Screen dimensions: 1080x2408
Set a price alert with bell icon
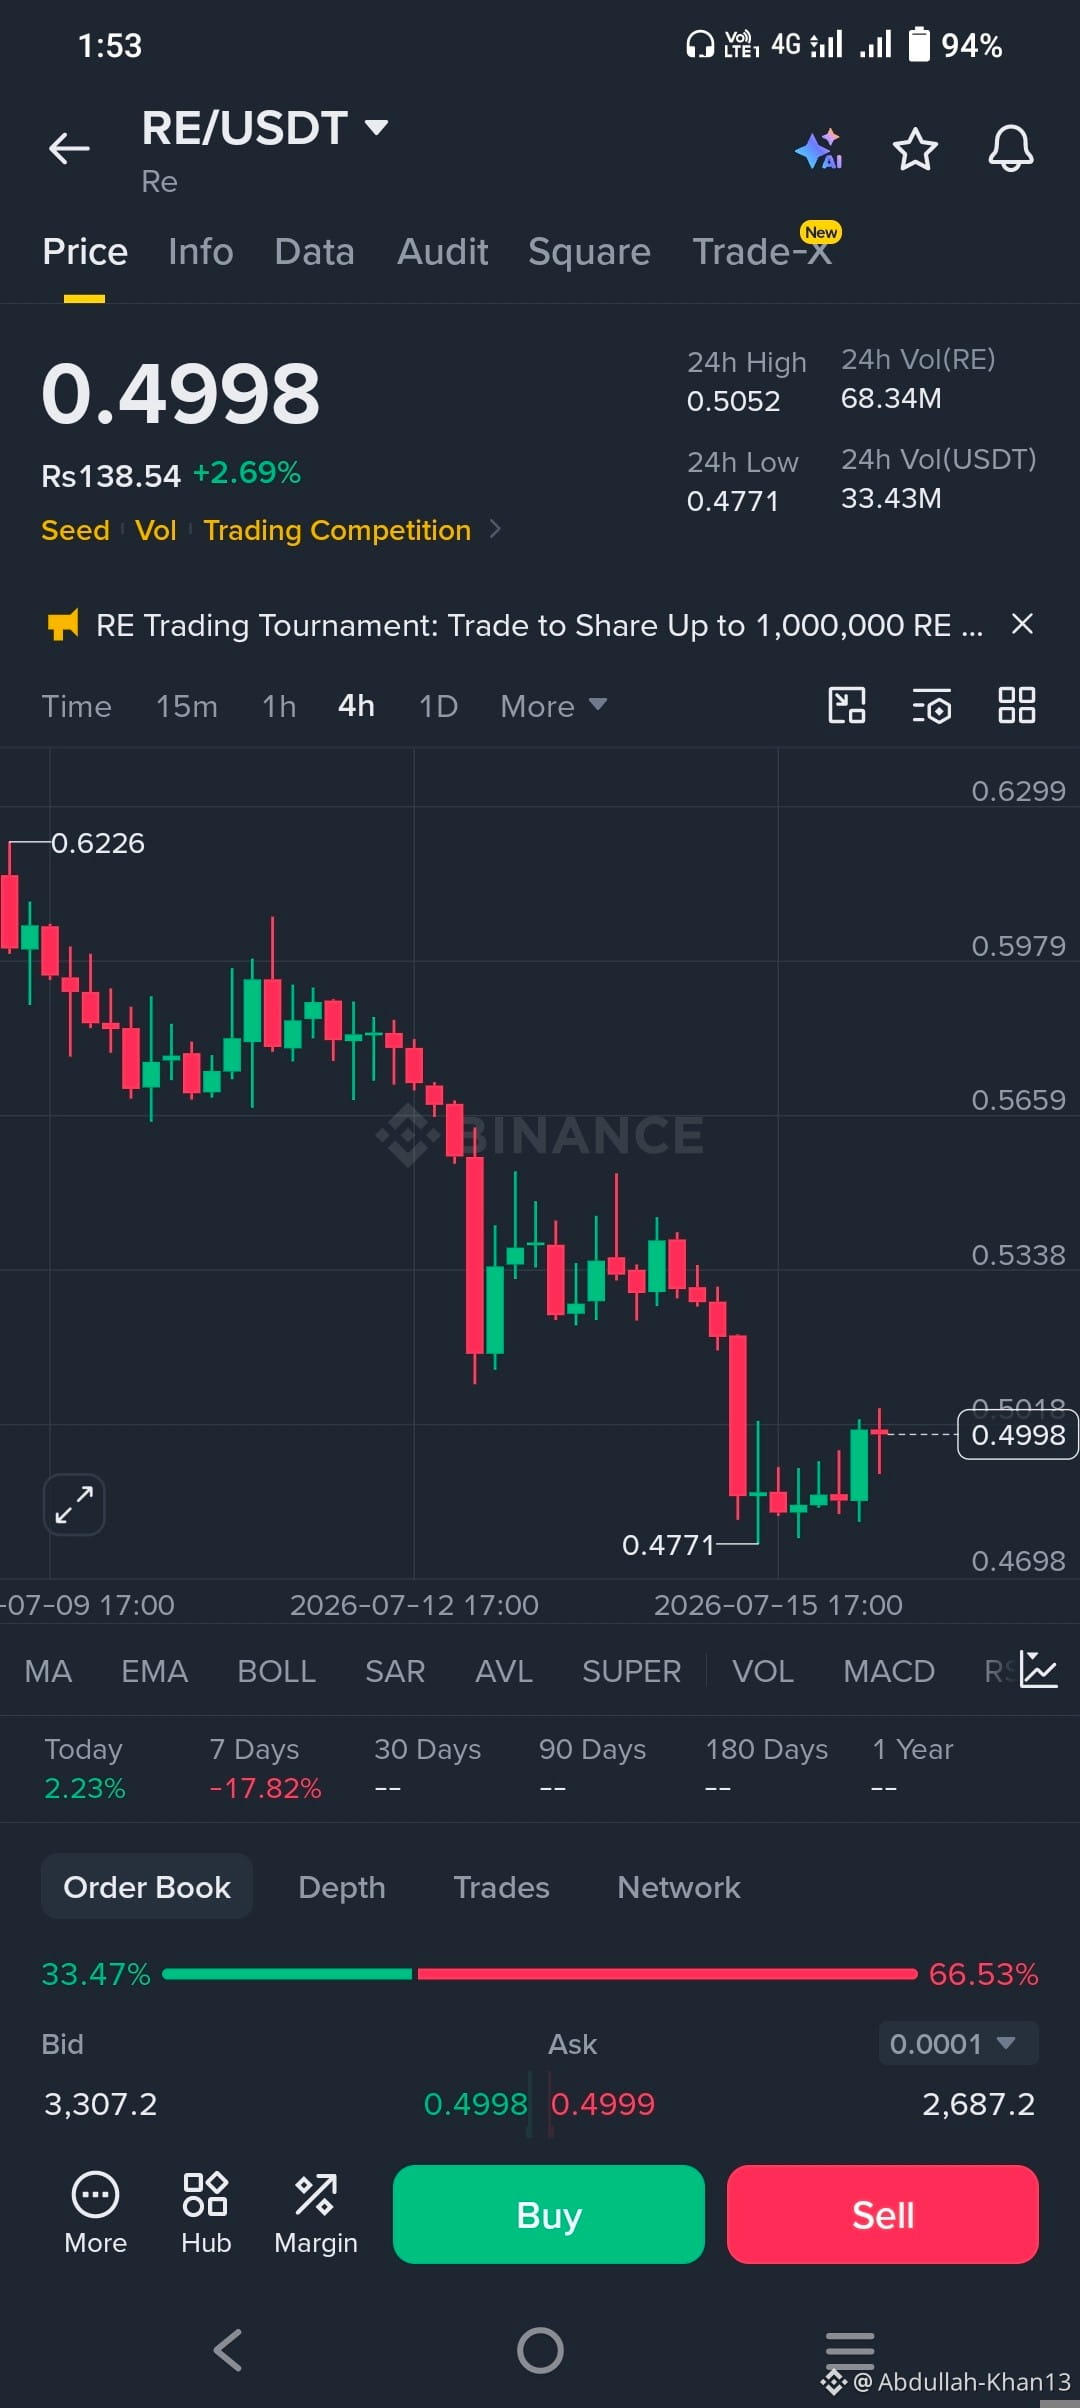[x=1011, y=149]
